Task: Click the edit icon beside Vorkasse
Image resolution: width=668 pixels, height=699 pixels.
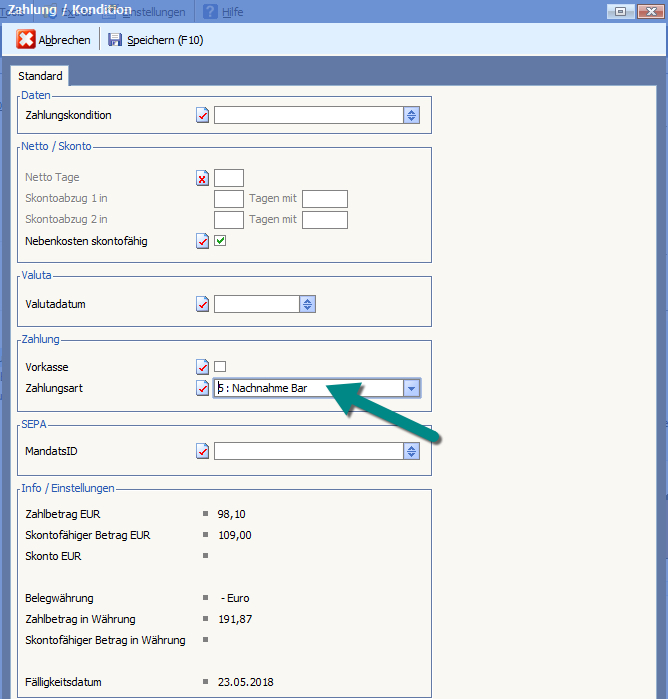Action: pos(203,367)
